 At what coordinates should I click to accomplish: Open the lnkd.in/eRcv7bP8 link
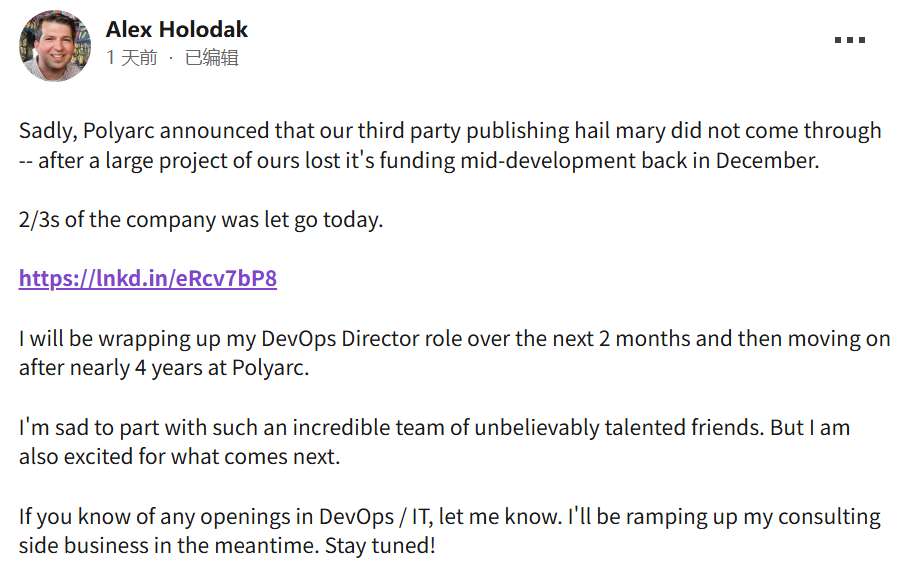coord(148,279)
